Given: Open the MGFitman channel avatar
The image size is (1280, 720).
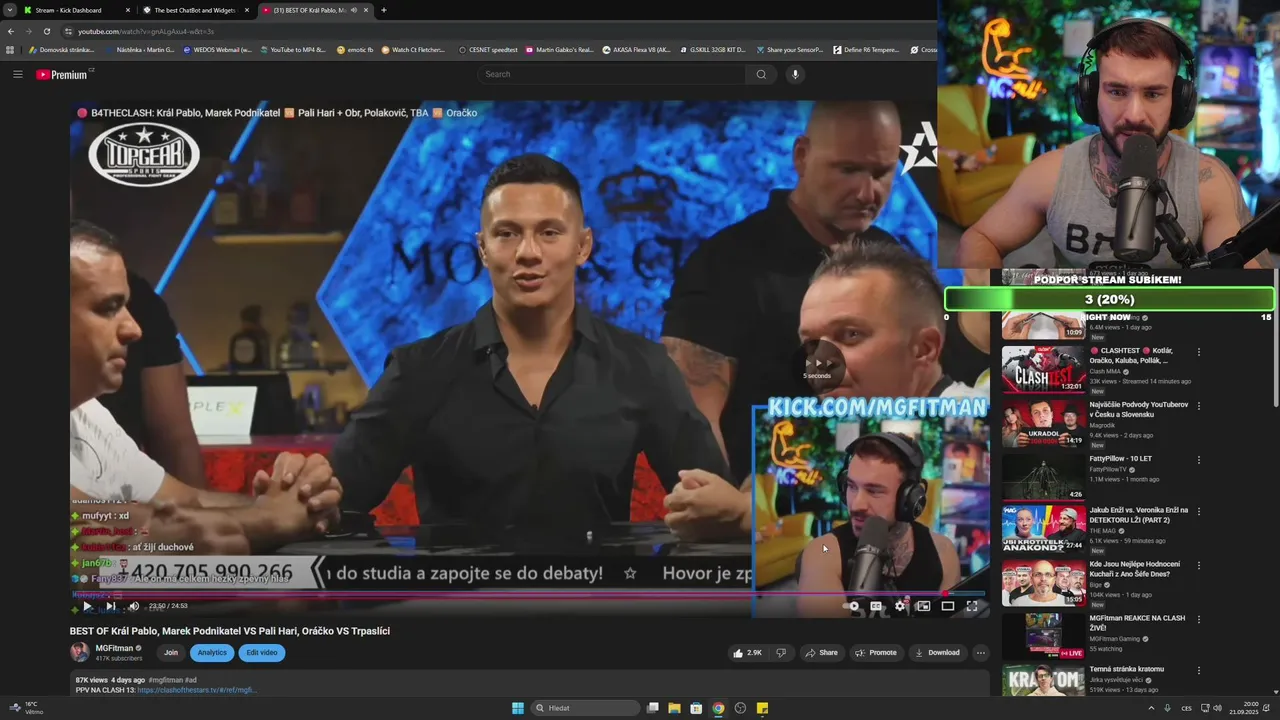Looking at the screenshot, I should coord(80,652).
